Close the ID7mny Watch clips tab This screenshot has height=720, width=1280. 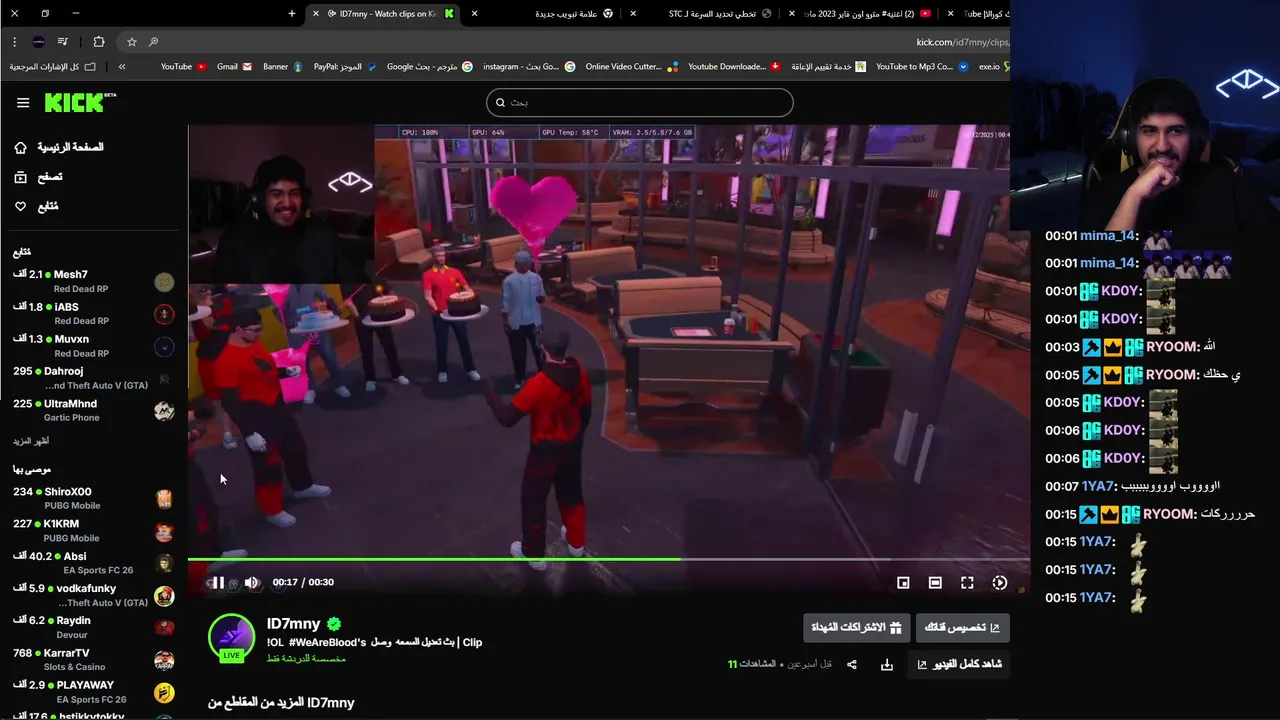[316, 13]
